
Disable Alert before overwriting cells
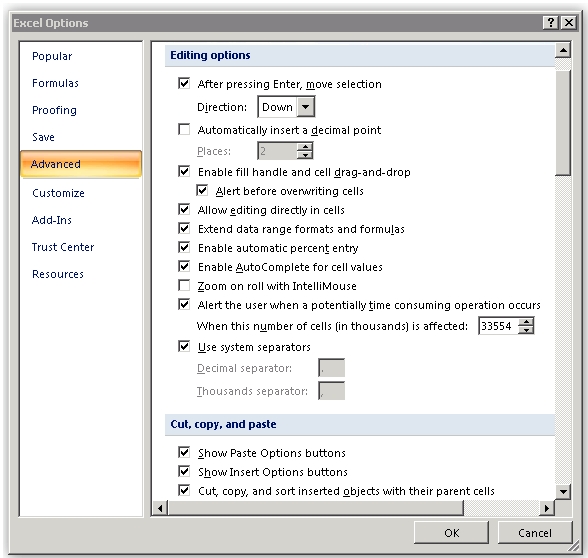point(202,191)
